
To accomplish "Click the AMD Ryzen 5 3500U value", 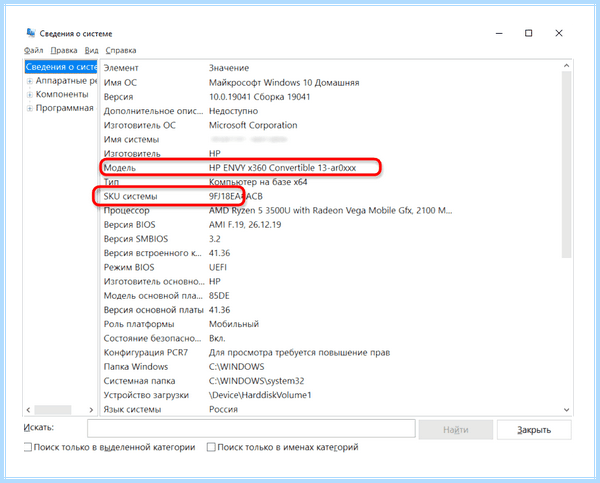I will pos(330,210).
